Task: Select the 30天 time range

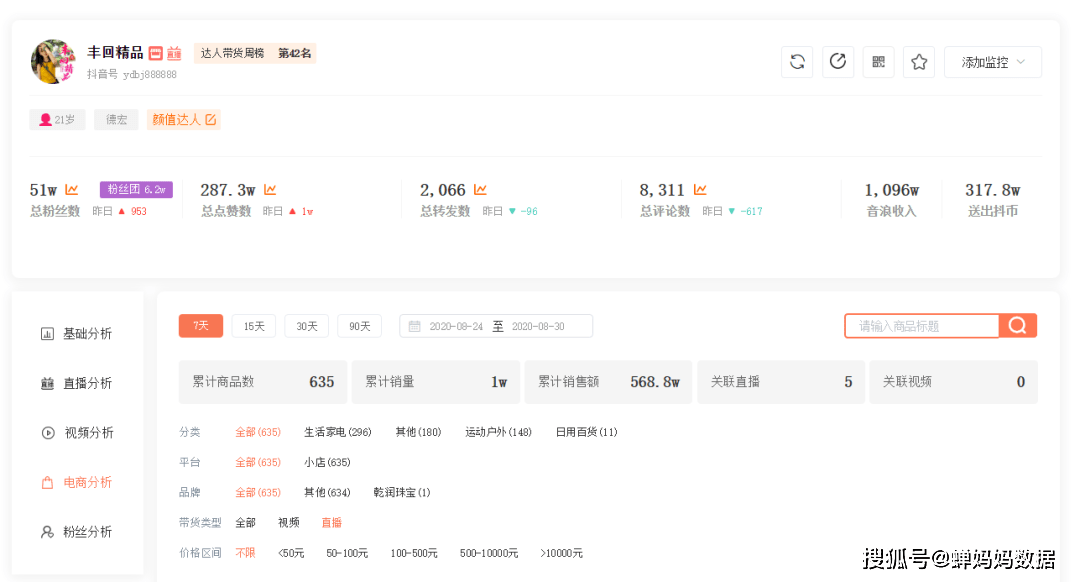Action: [x=307, y=326]
